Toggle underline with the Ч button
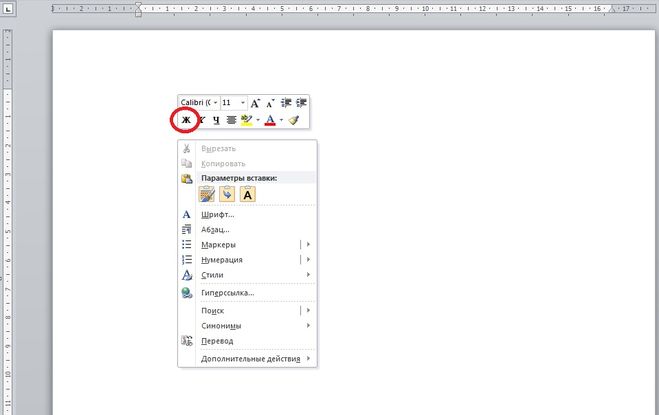 point(216,120)
